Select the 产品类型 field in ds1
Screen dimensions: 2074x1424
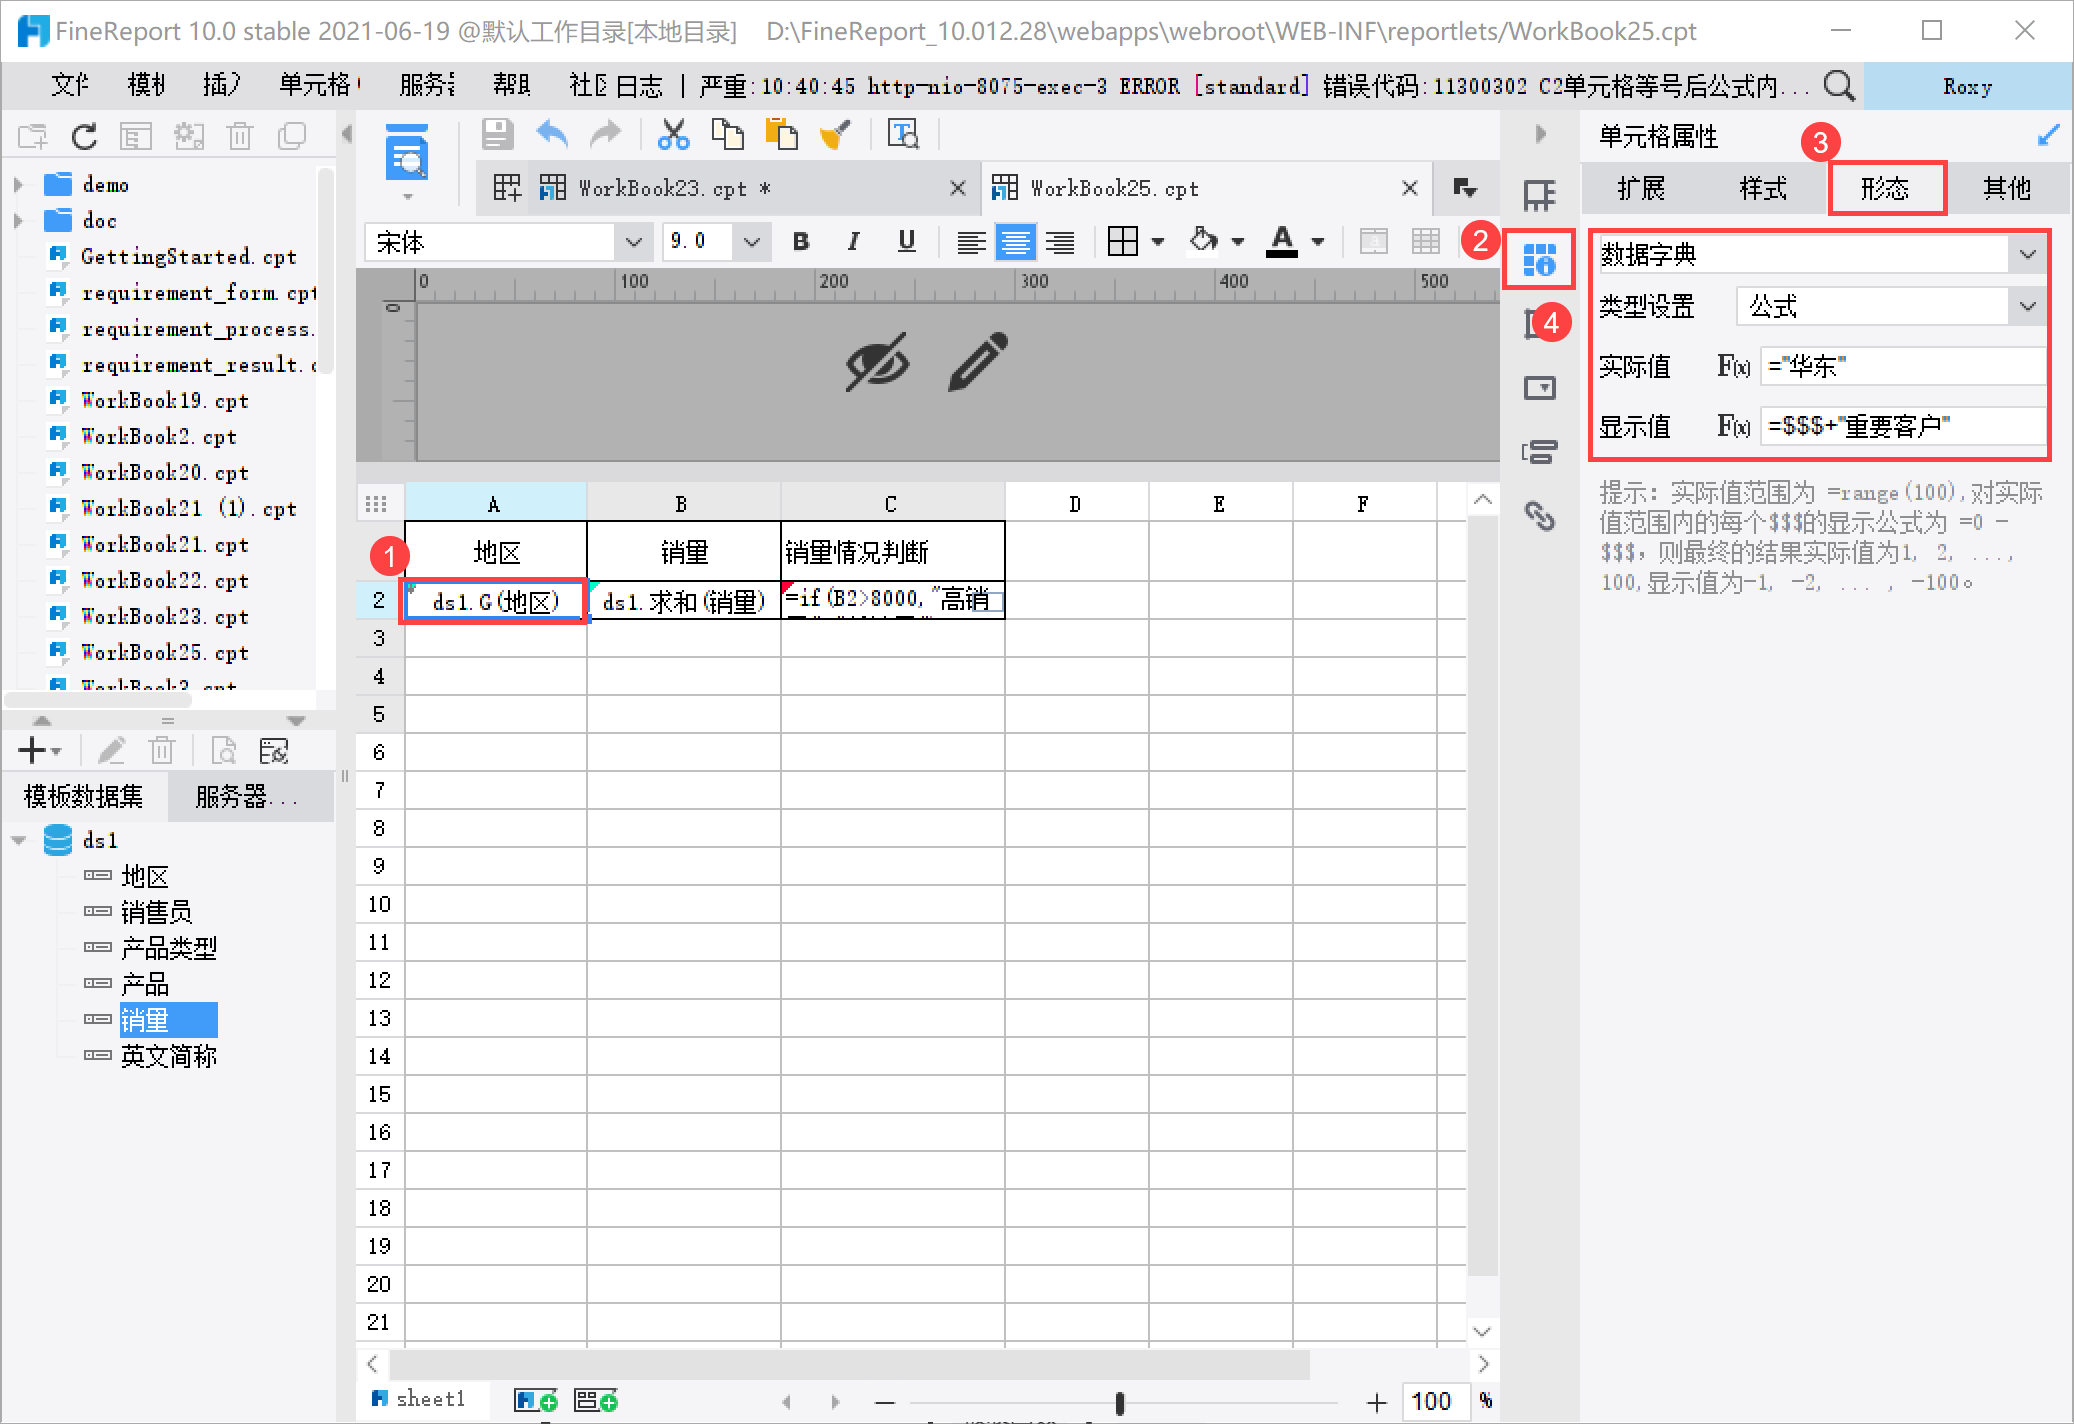pos(168,948)
